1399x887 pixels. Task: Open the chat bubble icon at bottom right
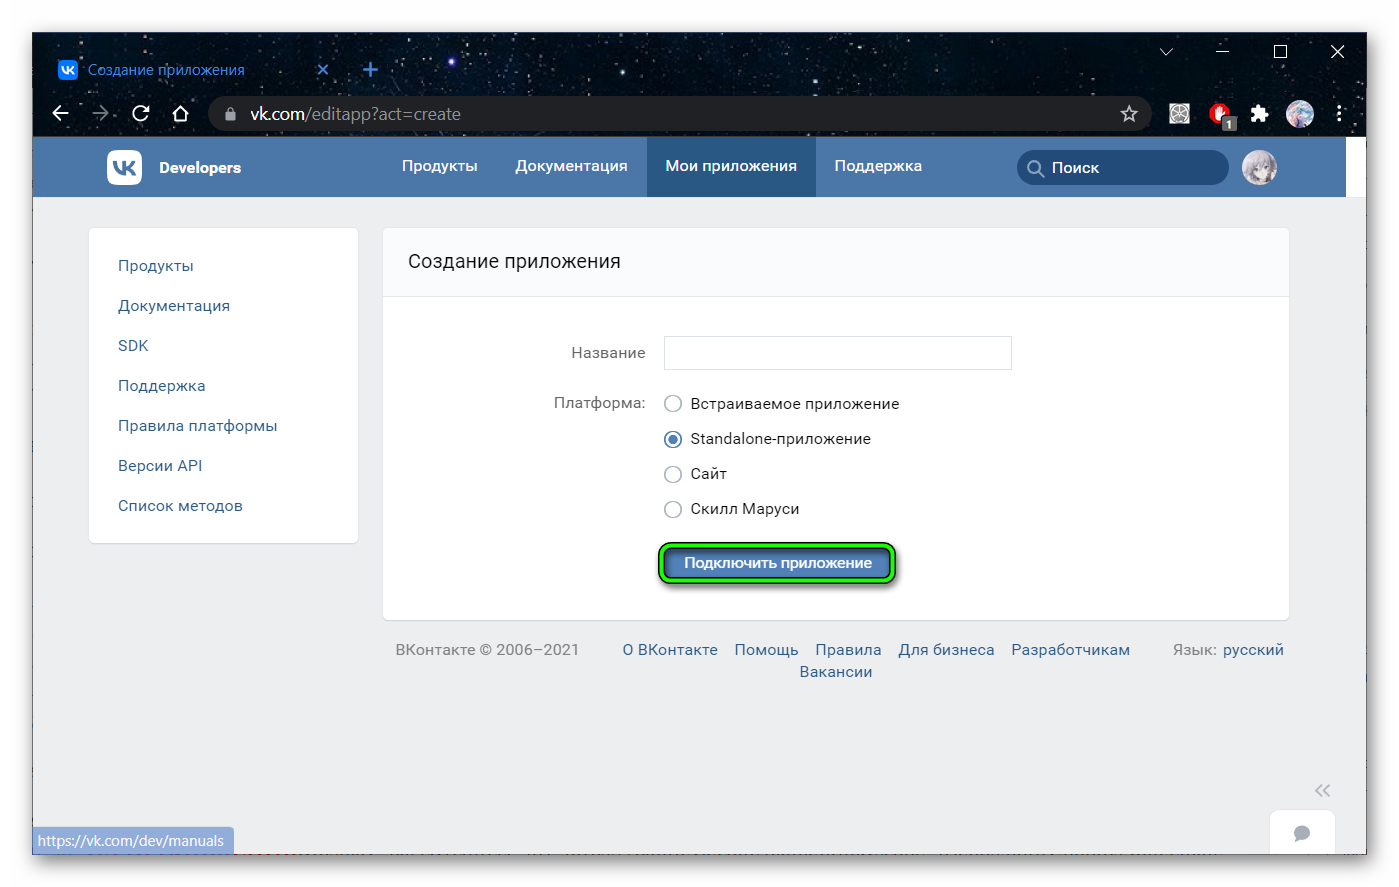(x=1302, y=833)
